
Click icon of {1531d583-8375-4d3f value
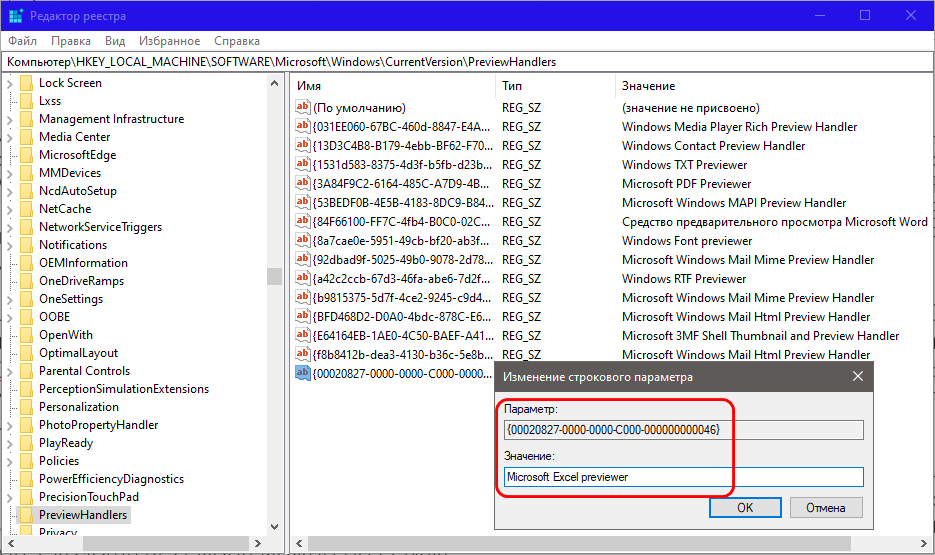pos(303,165)
